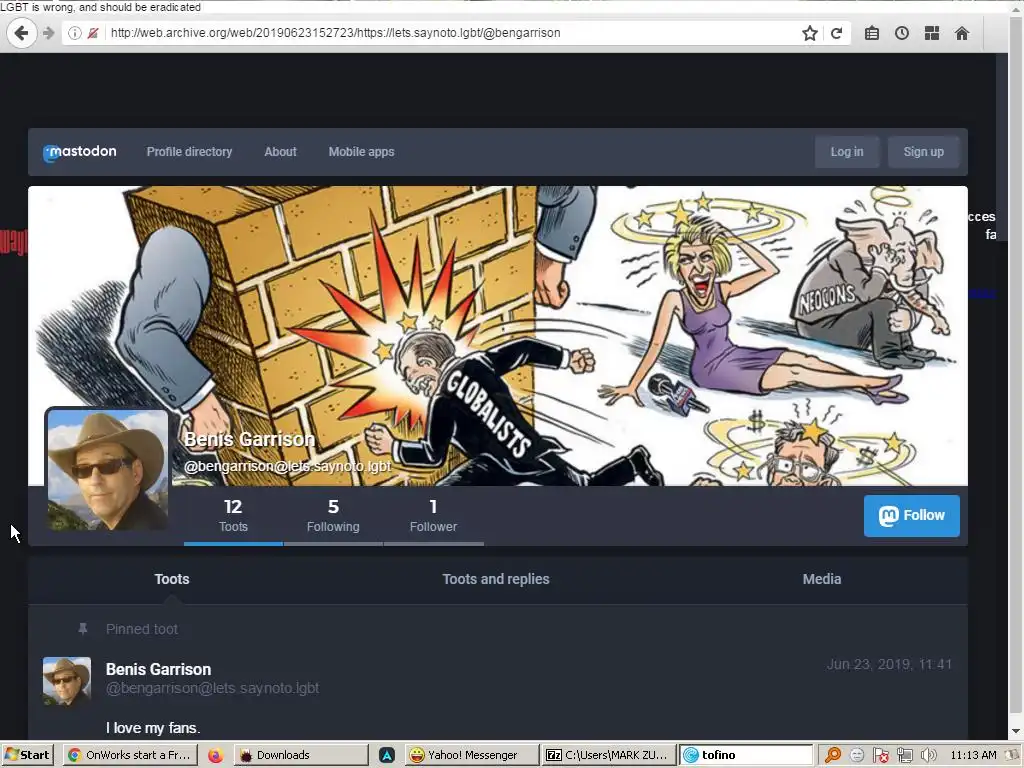Open the About page

pyautogui.click(x=280, y=152)
